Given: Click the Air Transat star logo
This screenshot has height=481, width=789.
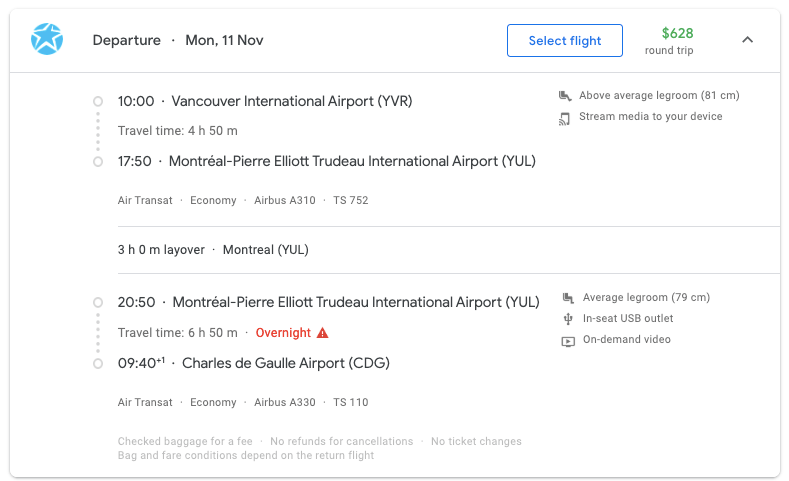Looking at the screenshot, I should [x=47, y=39].
